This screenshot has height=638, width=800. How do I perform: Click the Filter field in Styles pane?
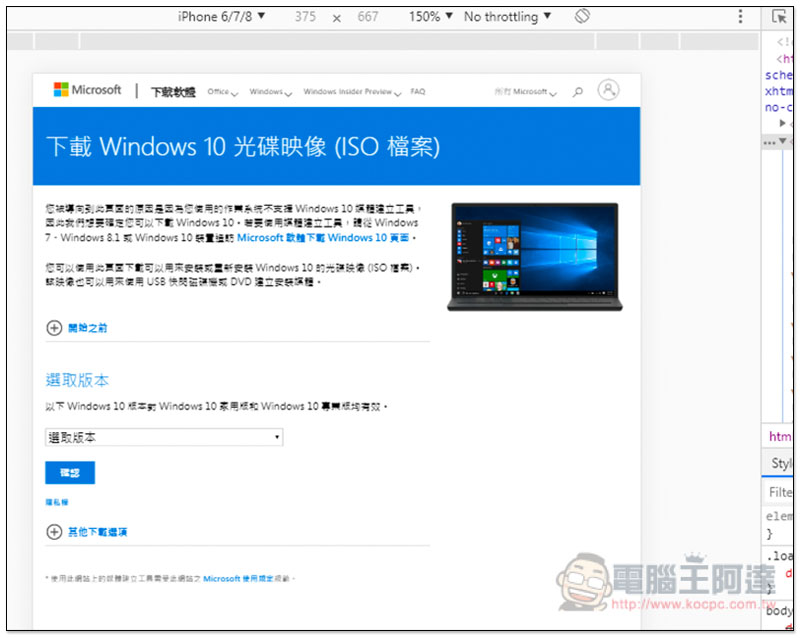click(x=781, y=492)
